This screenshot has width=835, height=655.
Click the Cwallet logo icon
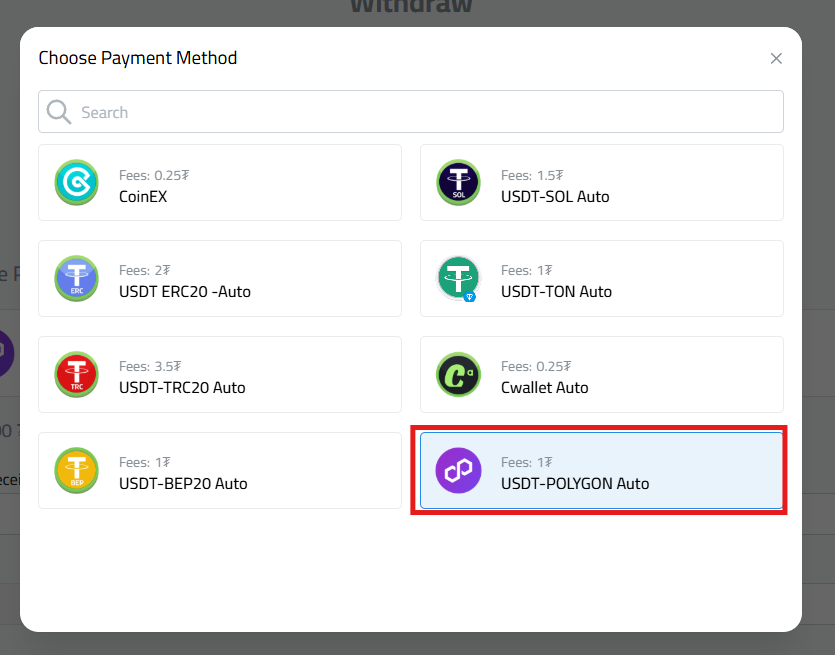point(458,374)
